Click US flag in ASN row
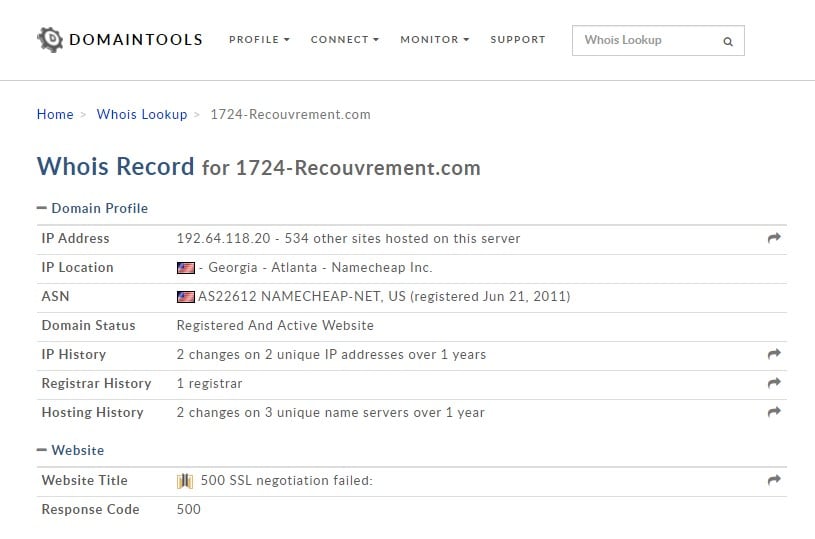Viewport: 815px width, 539px height. [x=186, y=297]
